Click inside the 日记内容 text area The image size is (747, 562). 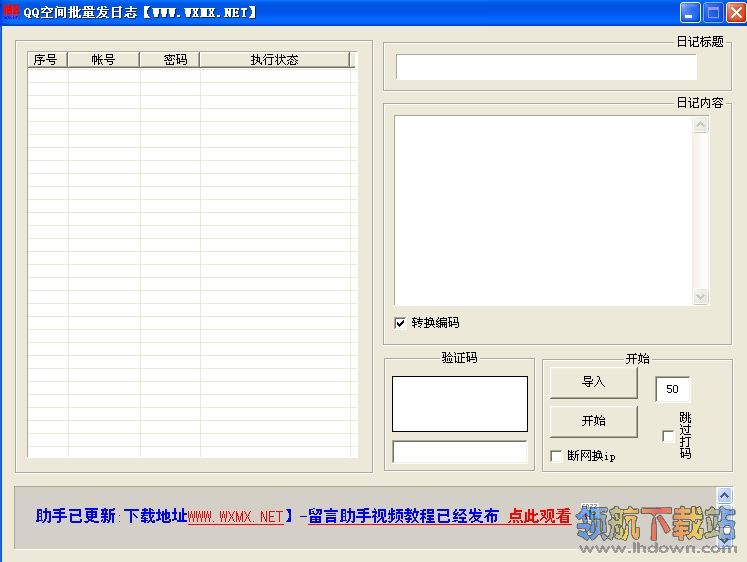click(543, 210)
